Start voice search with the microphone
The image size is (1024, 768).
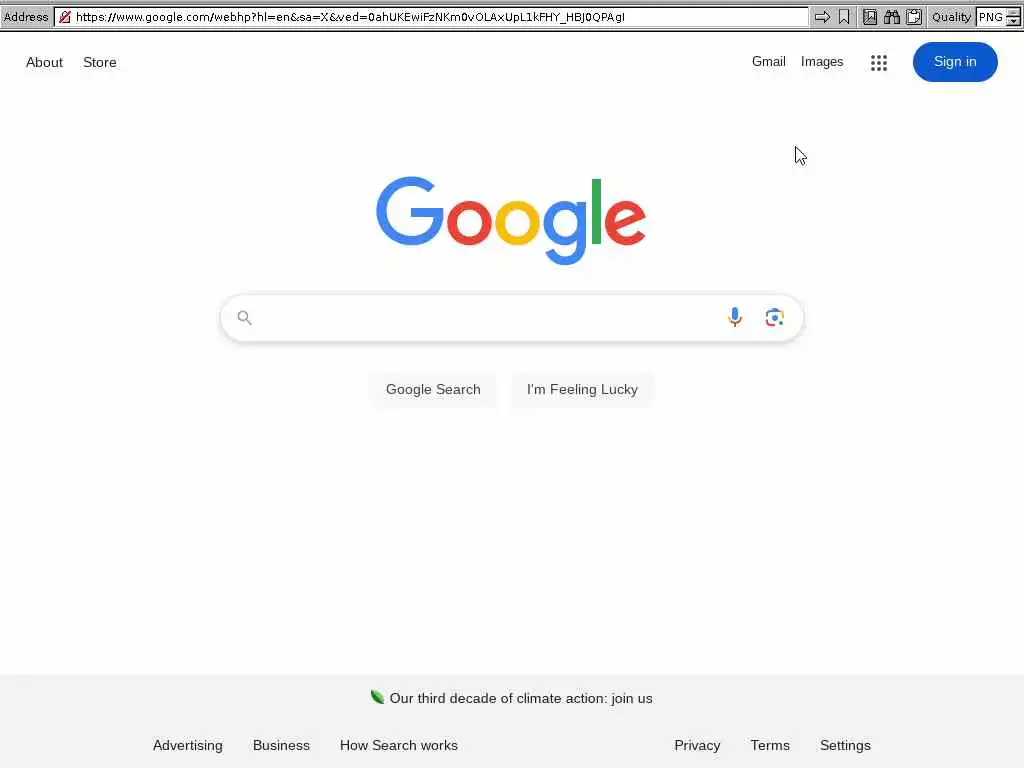[x=735, y=317]
